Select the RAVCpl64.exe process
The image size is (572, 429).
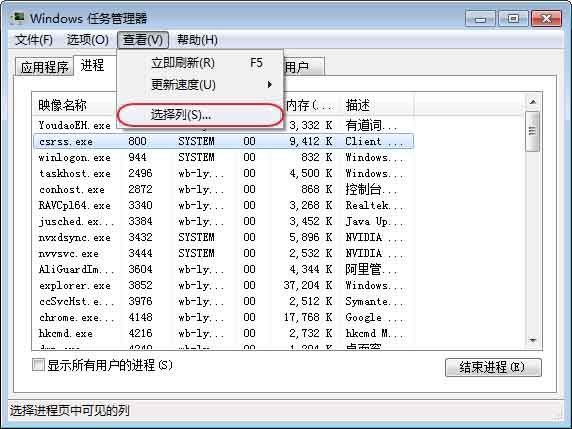[223, 205]
